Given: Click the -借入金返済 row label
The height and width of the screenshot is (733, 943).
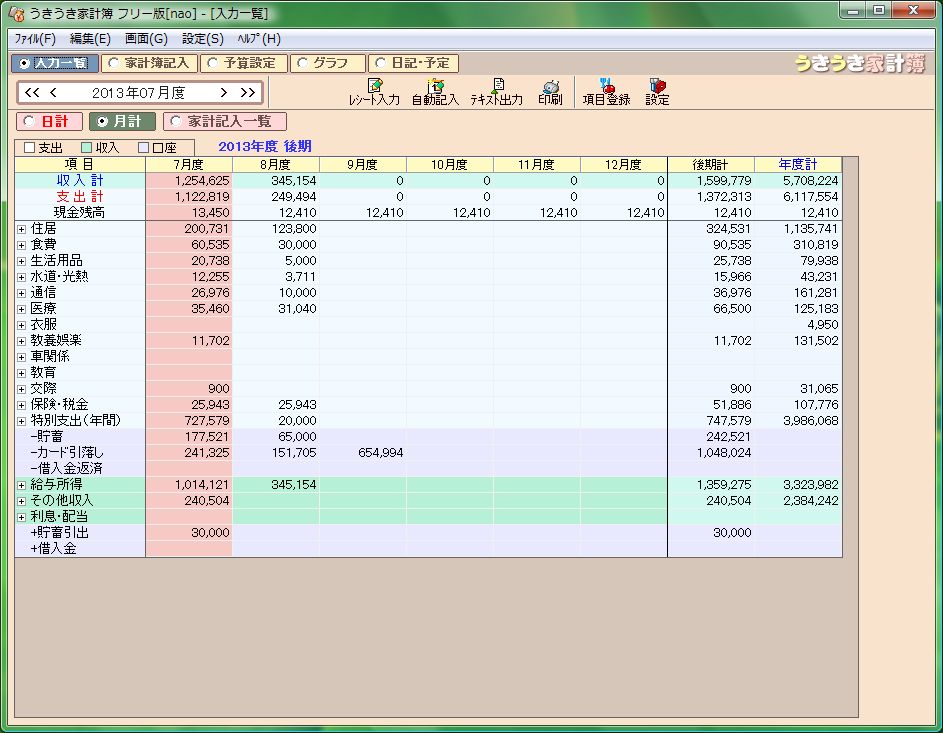Looking at the screenshot, I should tap(66, 468).
